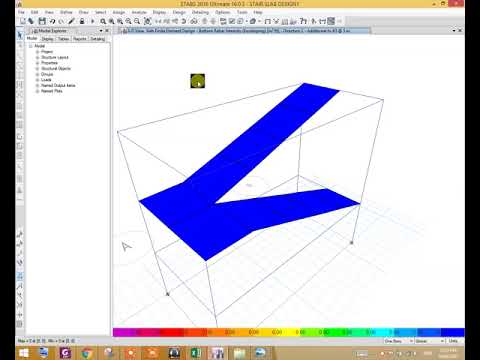The width and height of the screenshot is (480, 360).
Task: Undo the last action
Action: point(52,21)
